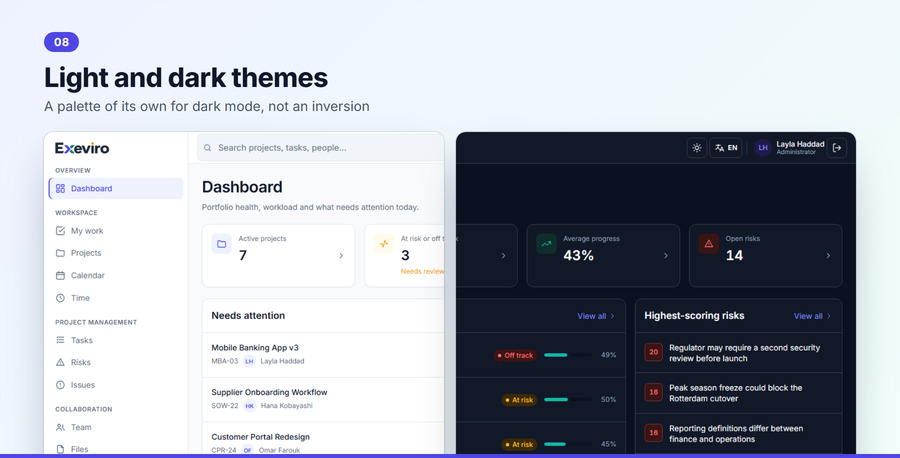Click the Off track status badge
The width and height of the screenshot is (900, 458).
coord(515,355)
